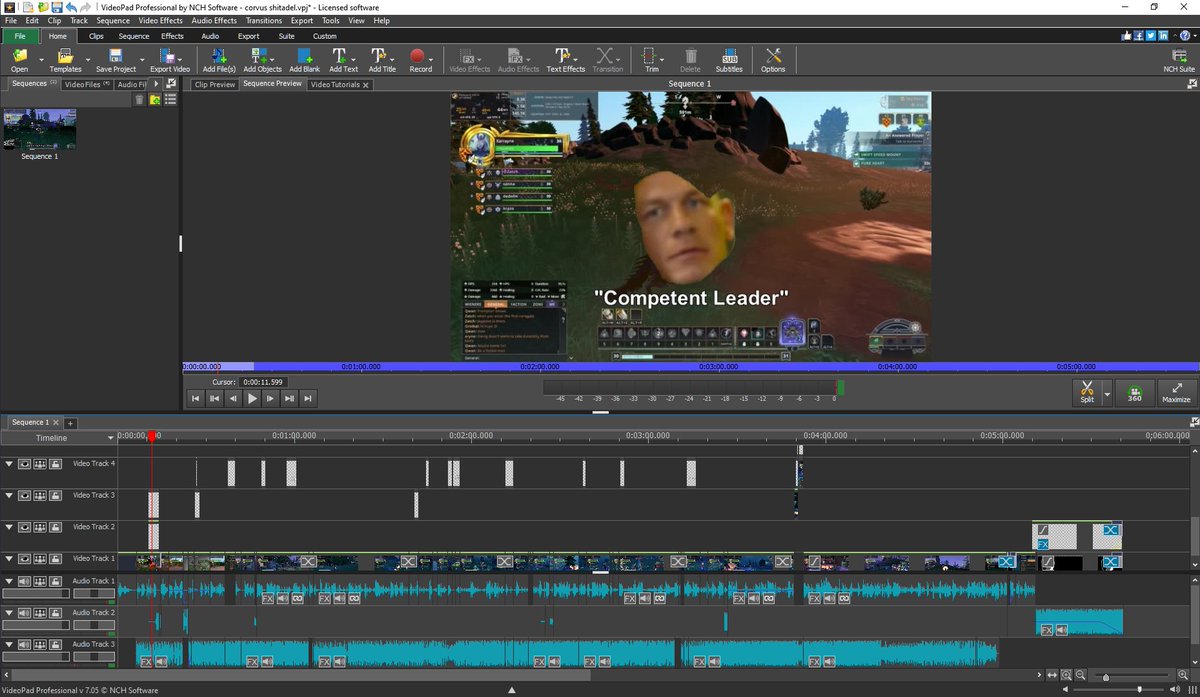
Task: Collapse Audio Track 1 with its triangle
Action: tap(9, 581)
